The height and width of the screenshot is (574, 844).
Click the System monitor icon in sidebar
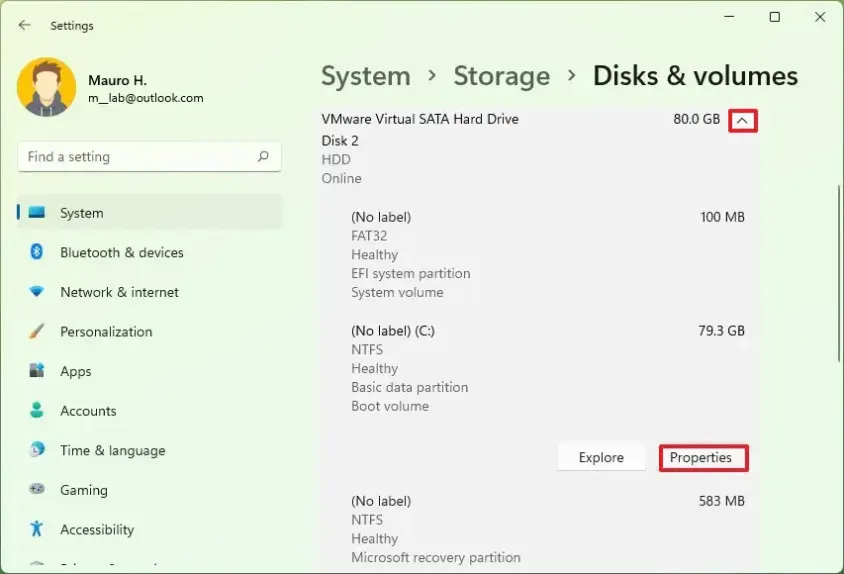(x=37, y=213)
